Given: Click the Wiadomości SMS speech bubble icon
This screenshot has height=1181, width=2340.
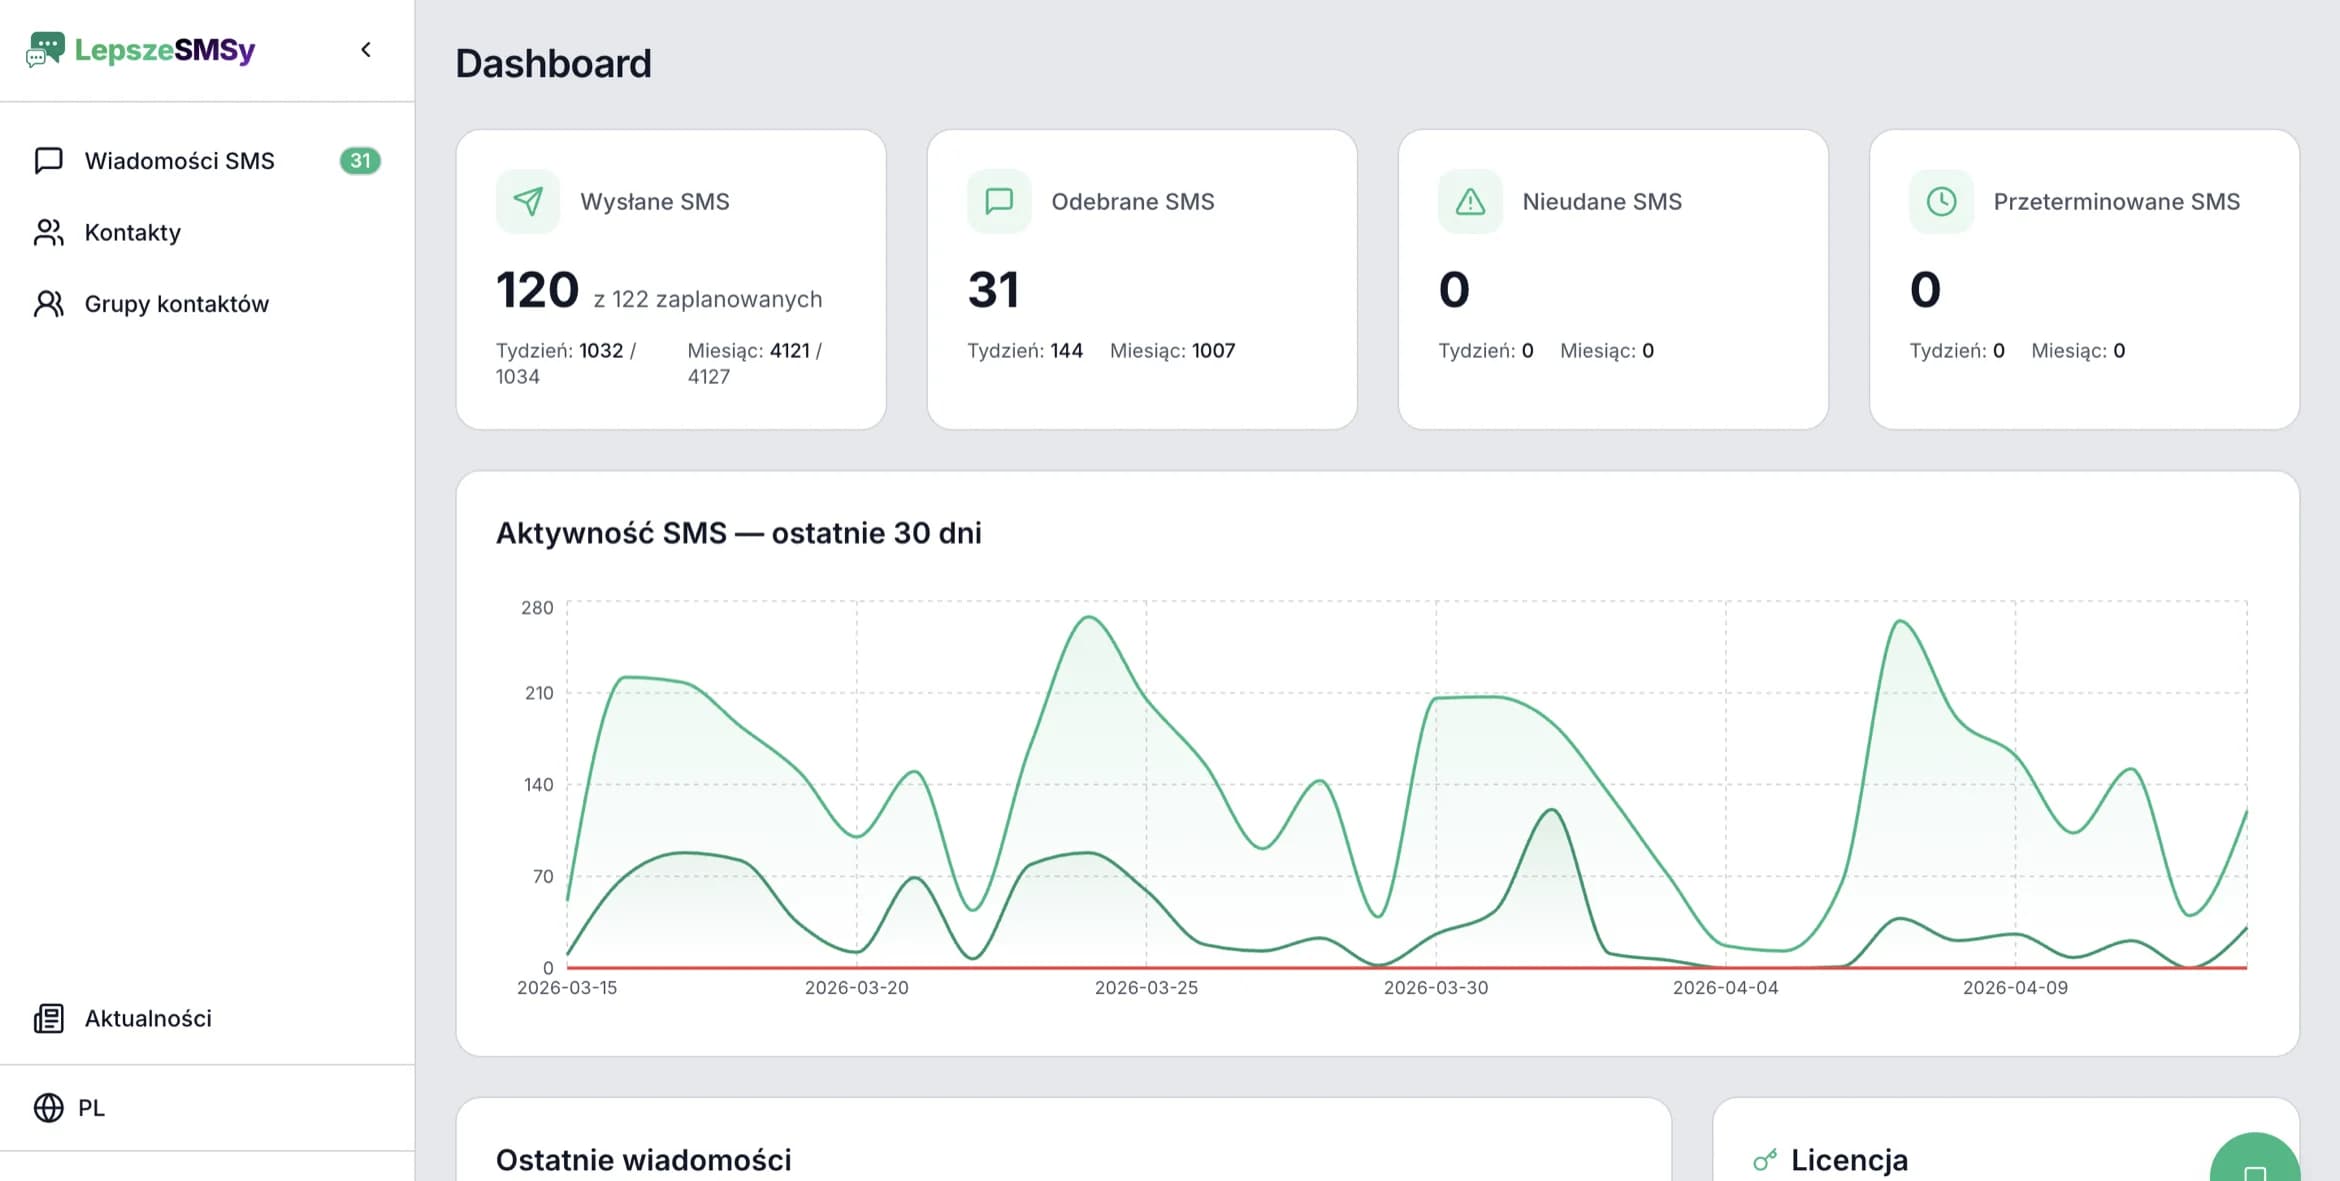Looking at the screenshot, I should coord(48,161).
